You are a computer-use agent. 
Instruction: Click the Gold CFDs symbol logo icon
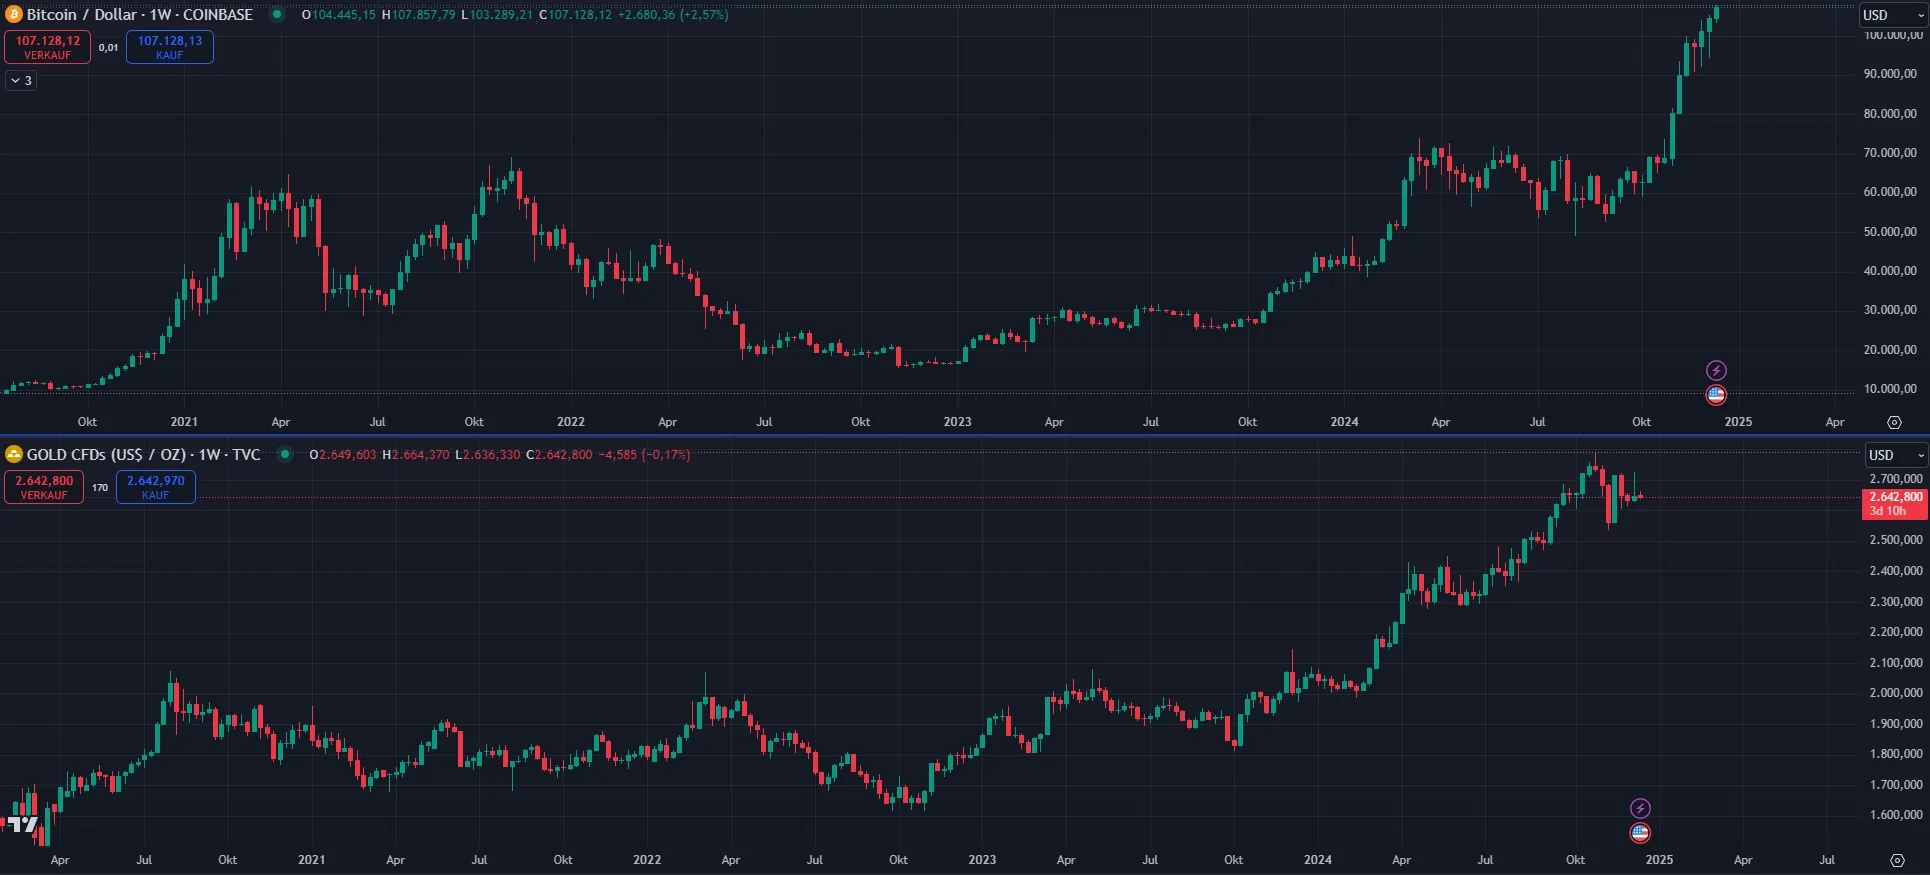[14, 454]
